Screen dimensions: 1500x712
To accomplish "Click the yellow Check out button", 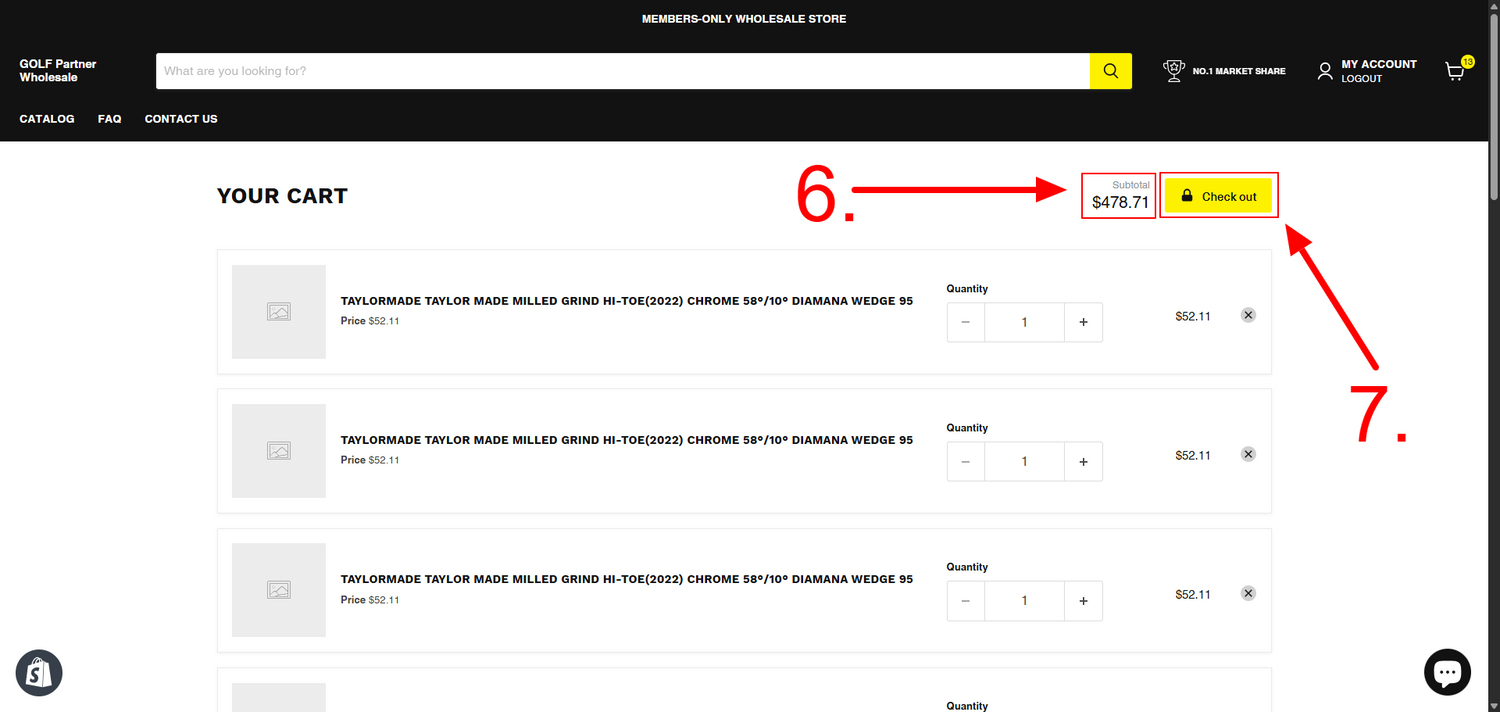I will click(1218, 196).
